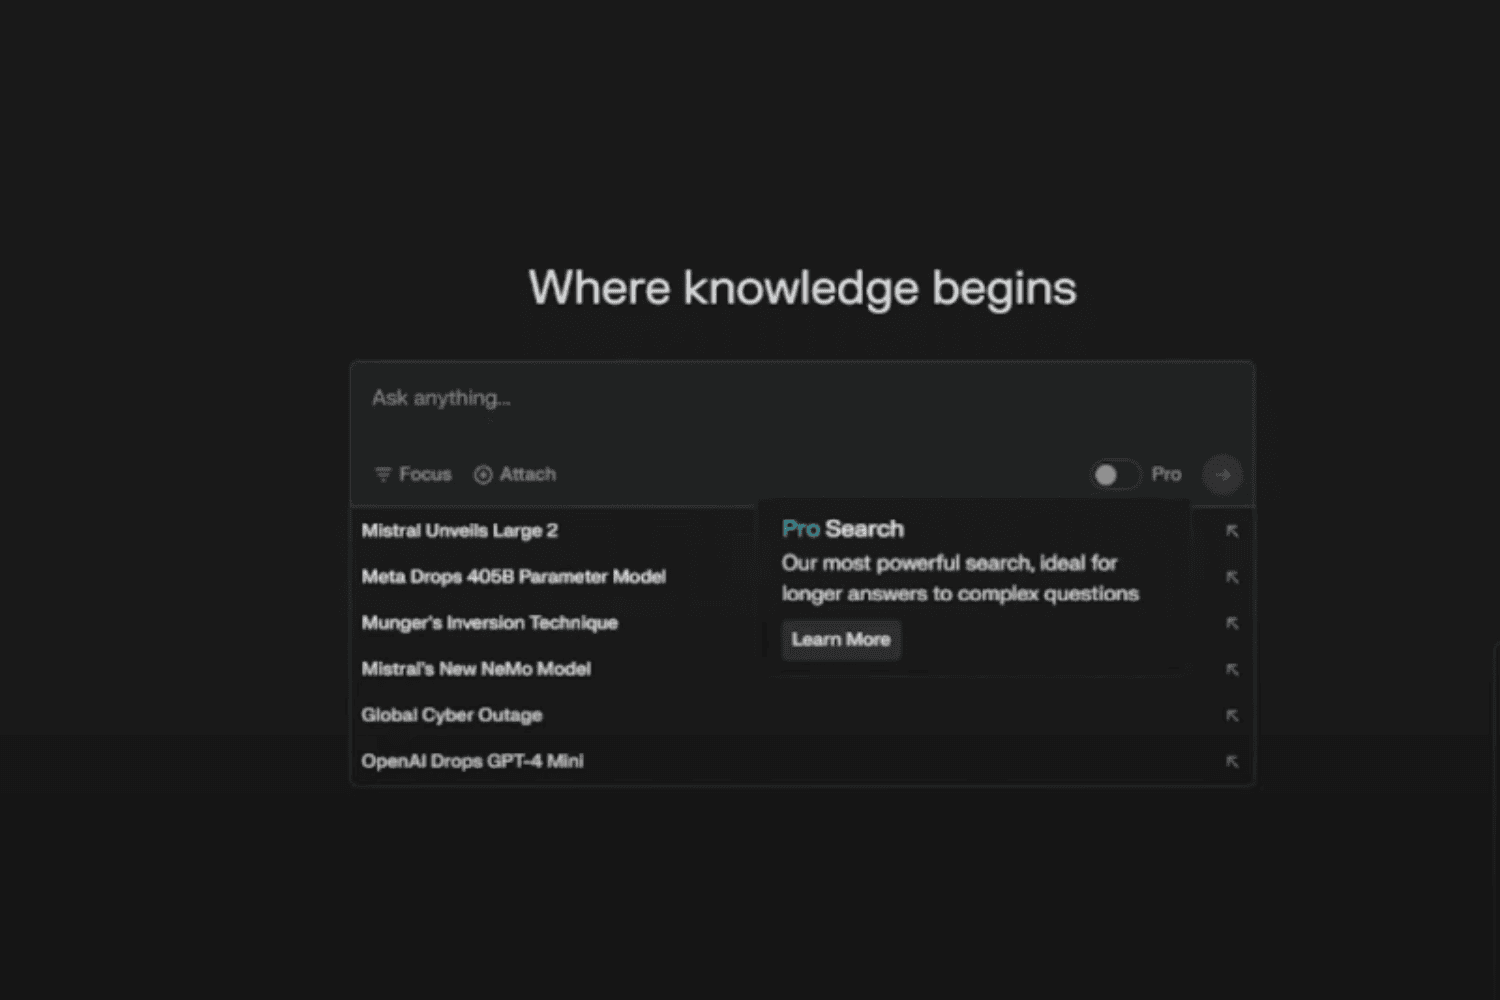
Task: Click the Attach file plus icon
Action: [483, 475]
